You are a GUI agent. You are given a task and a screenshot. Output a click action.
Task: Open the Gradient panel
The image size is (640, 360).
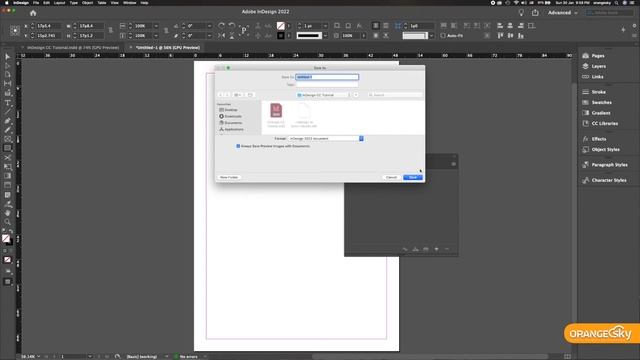(x=601, y=113)
